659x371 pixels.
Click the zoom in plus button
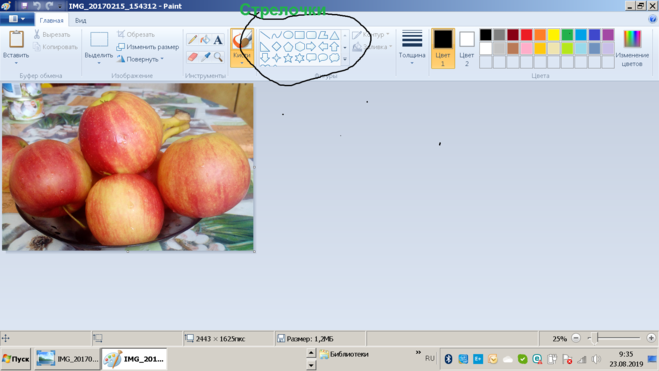[x=651, y=338]
